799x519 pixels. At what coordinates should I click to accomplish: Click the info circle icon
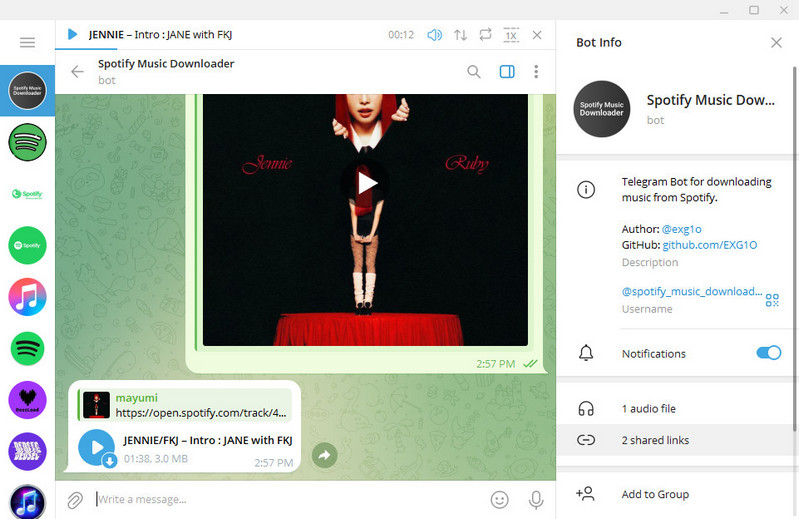click(x=586, y=190)
